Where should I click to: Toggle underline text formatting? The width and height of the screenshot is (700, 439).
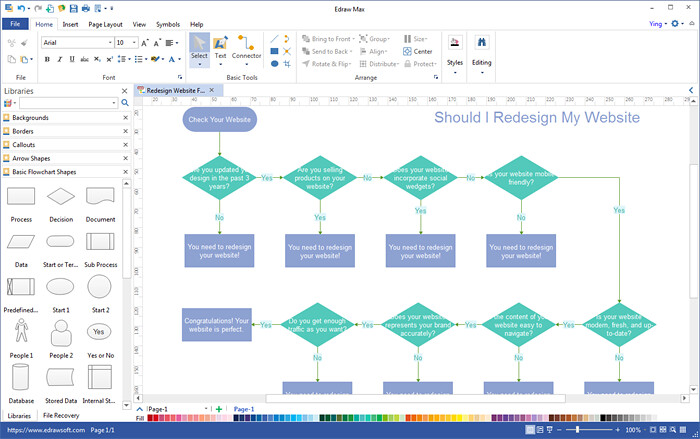click(x=73, y=59)
